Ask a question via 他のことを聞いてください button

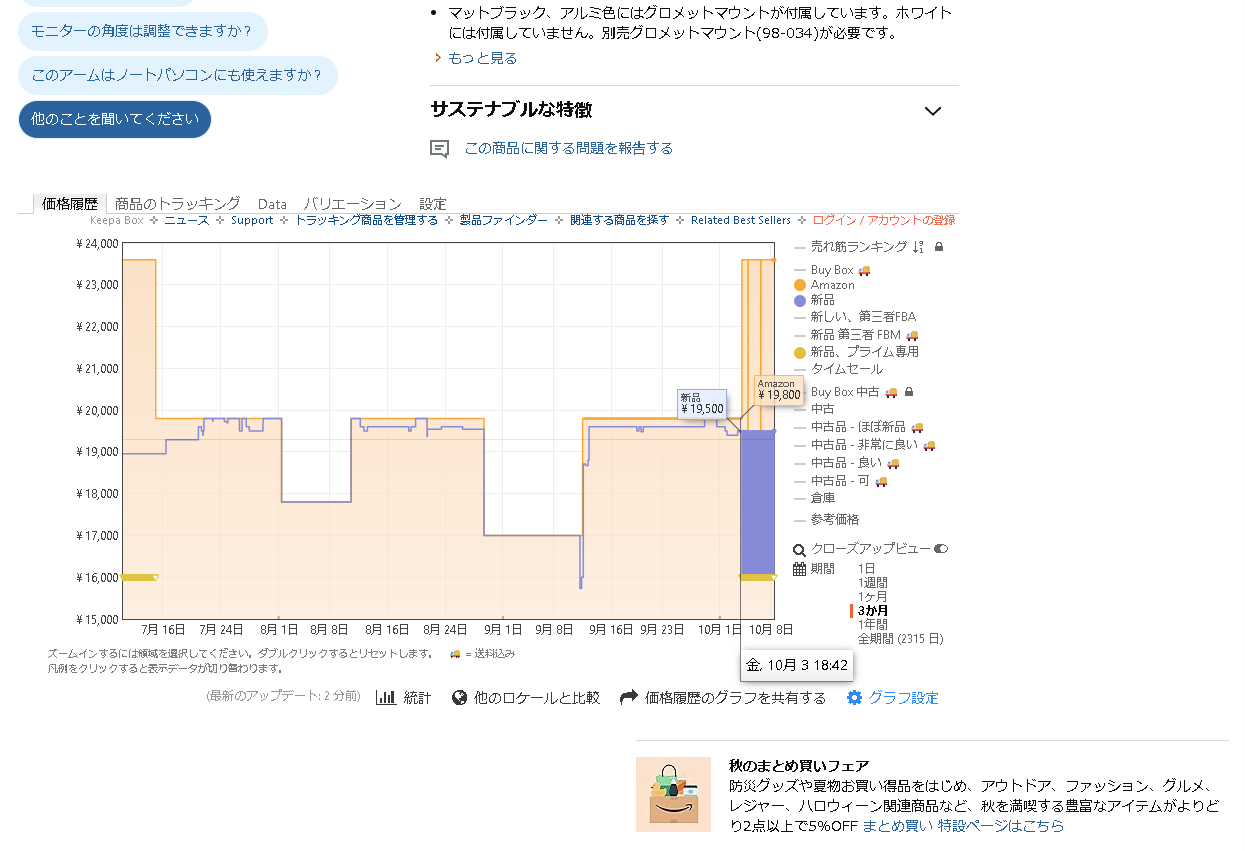[114, 119]
